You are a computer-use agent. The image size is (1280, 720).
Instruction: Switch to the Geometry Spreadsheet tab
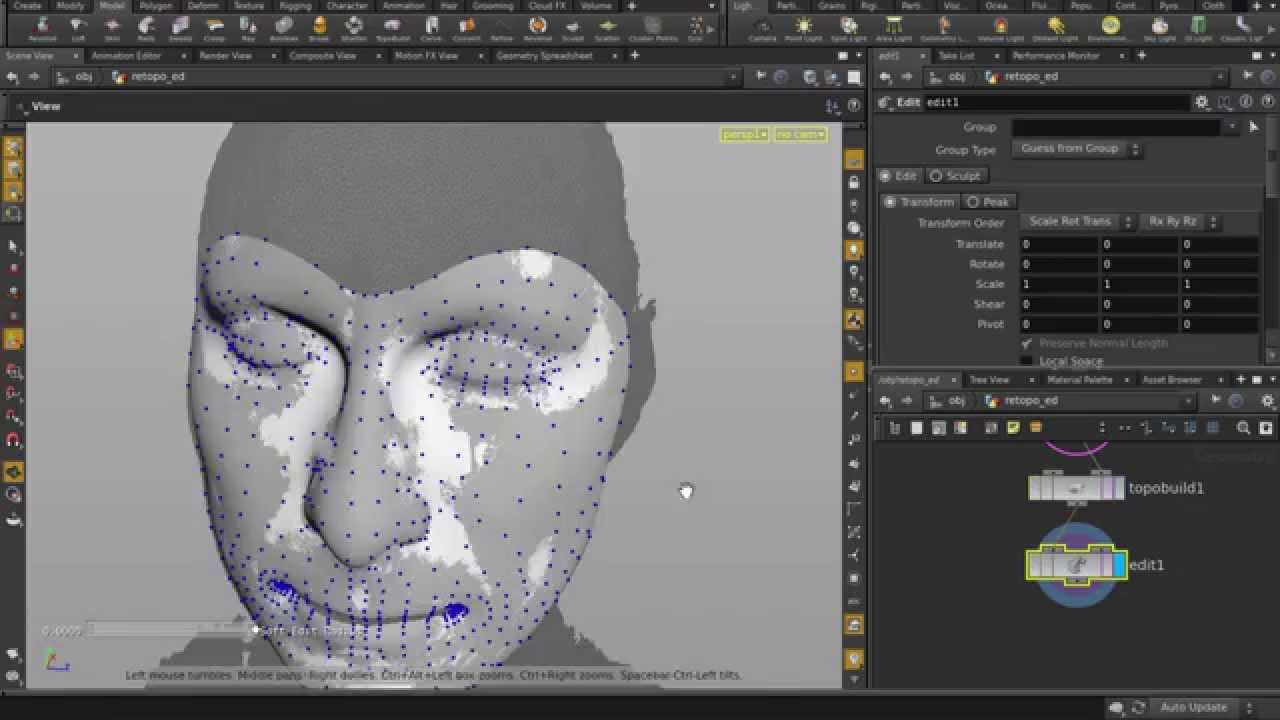pyautogui.click(x=545, y=56)
